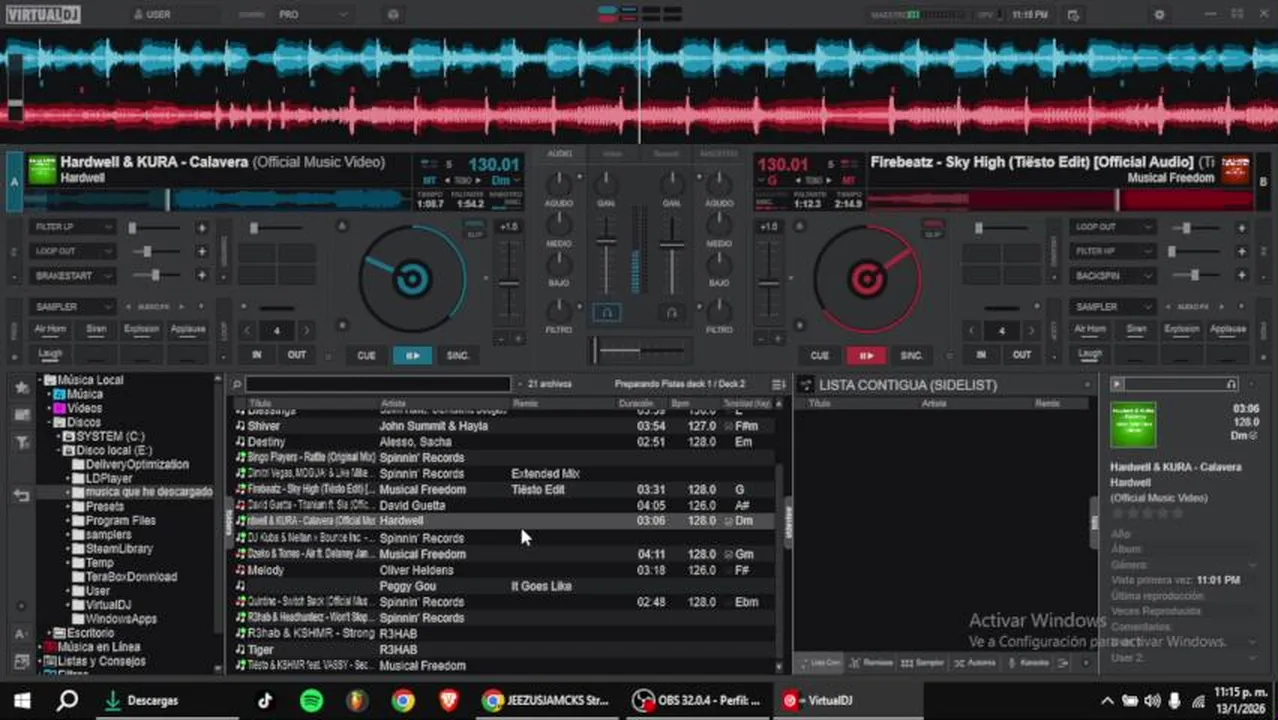Switch mixer to MASTER tab
Viewport: 1278px width, 720px height.
click(x=719, y=154)
